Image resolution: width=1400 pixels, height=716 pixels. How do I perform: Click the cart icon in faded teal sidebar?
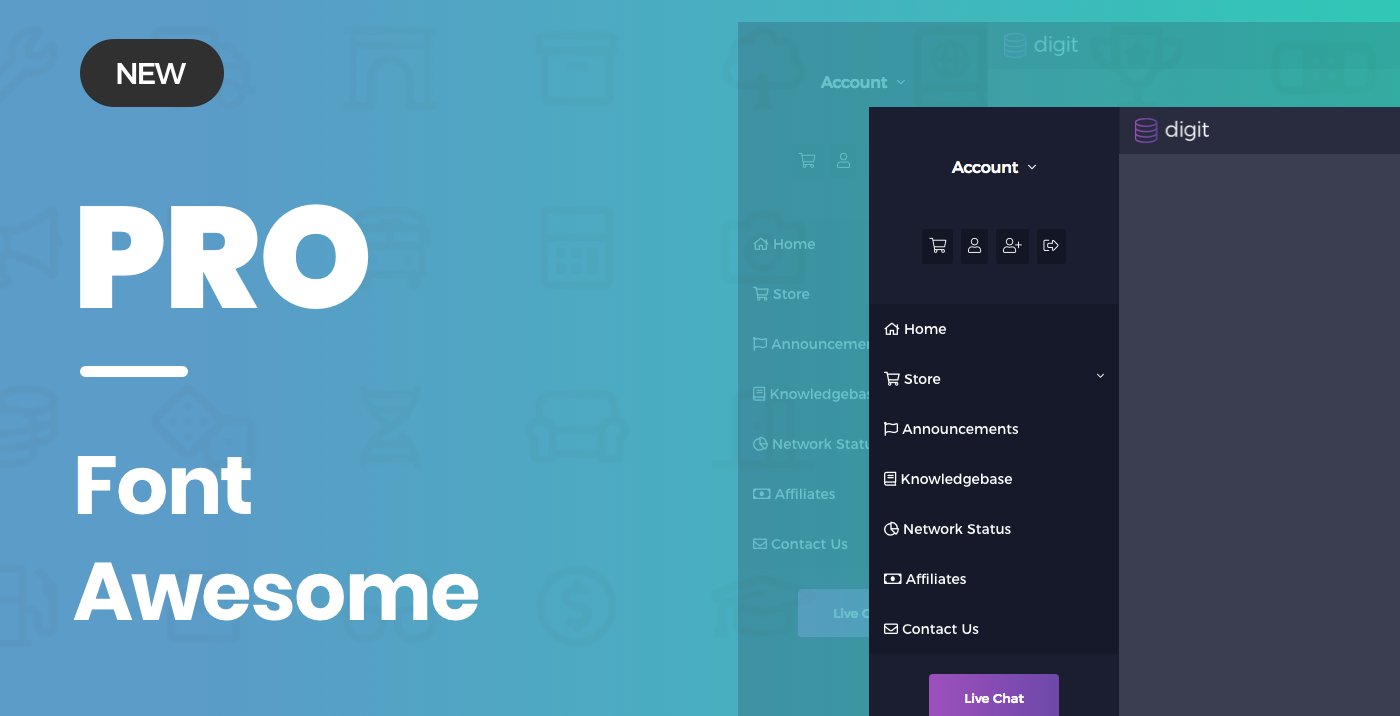pos(807,160)
